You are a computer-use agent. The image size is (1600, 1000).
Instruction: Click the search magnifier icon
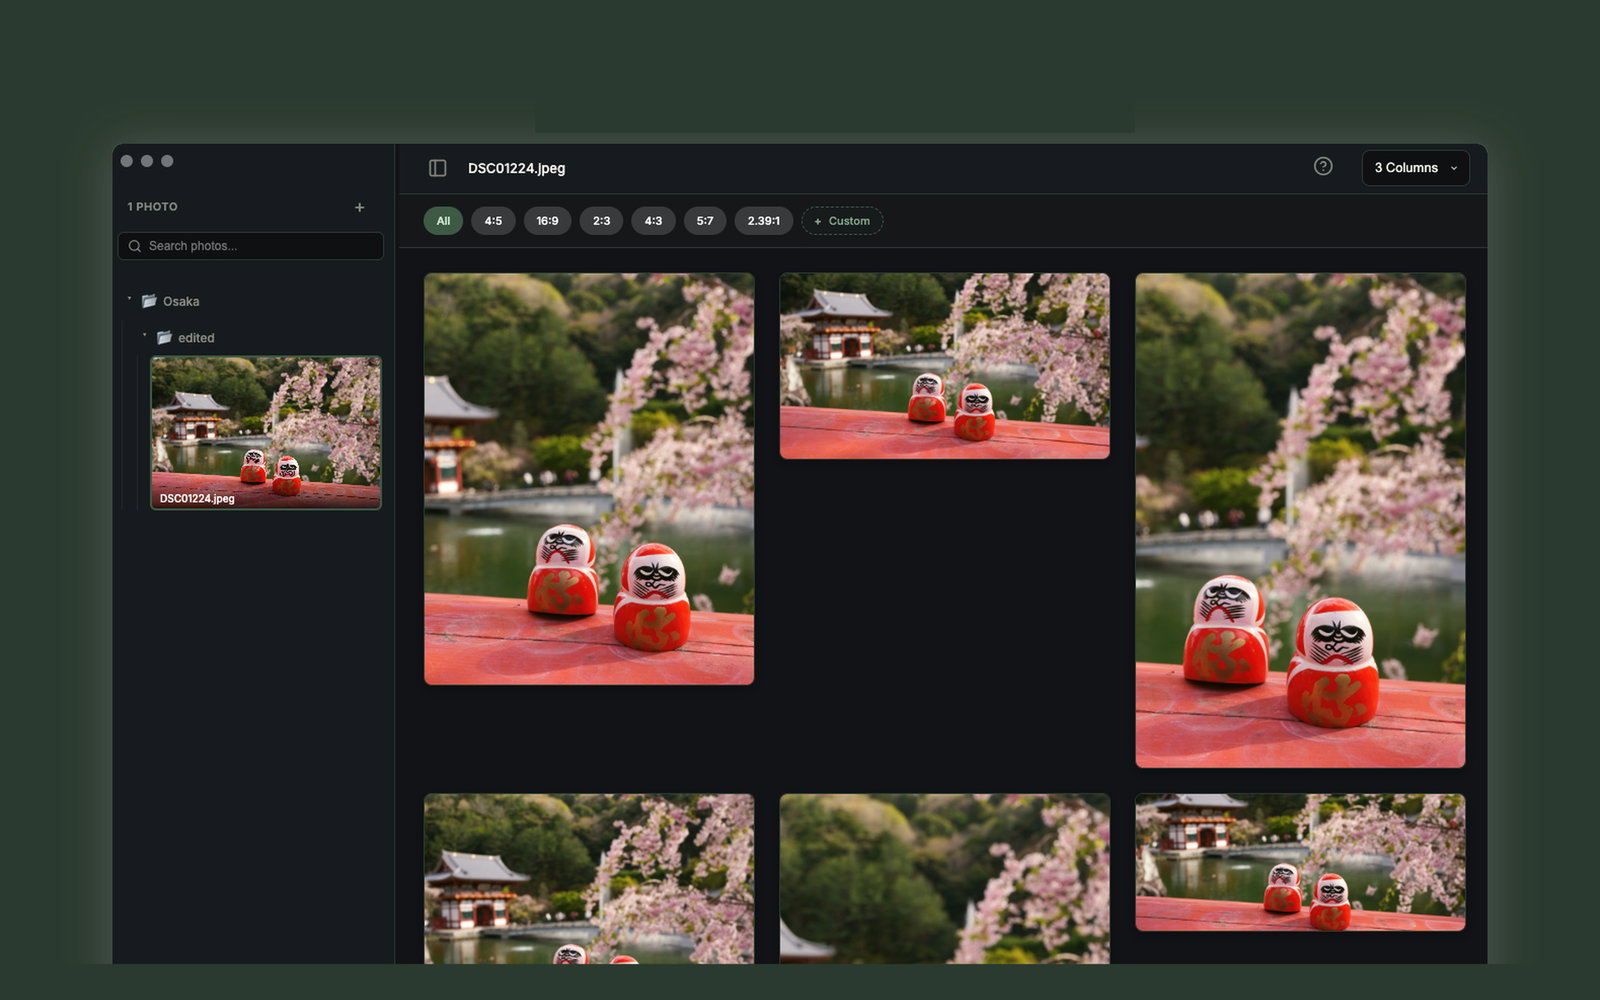pos(135,246)
